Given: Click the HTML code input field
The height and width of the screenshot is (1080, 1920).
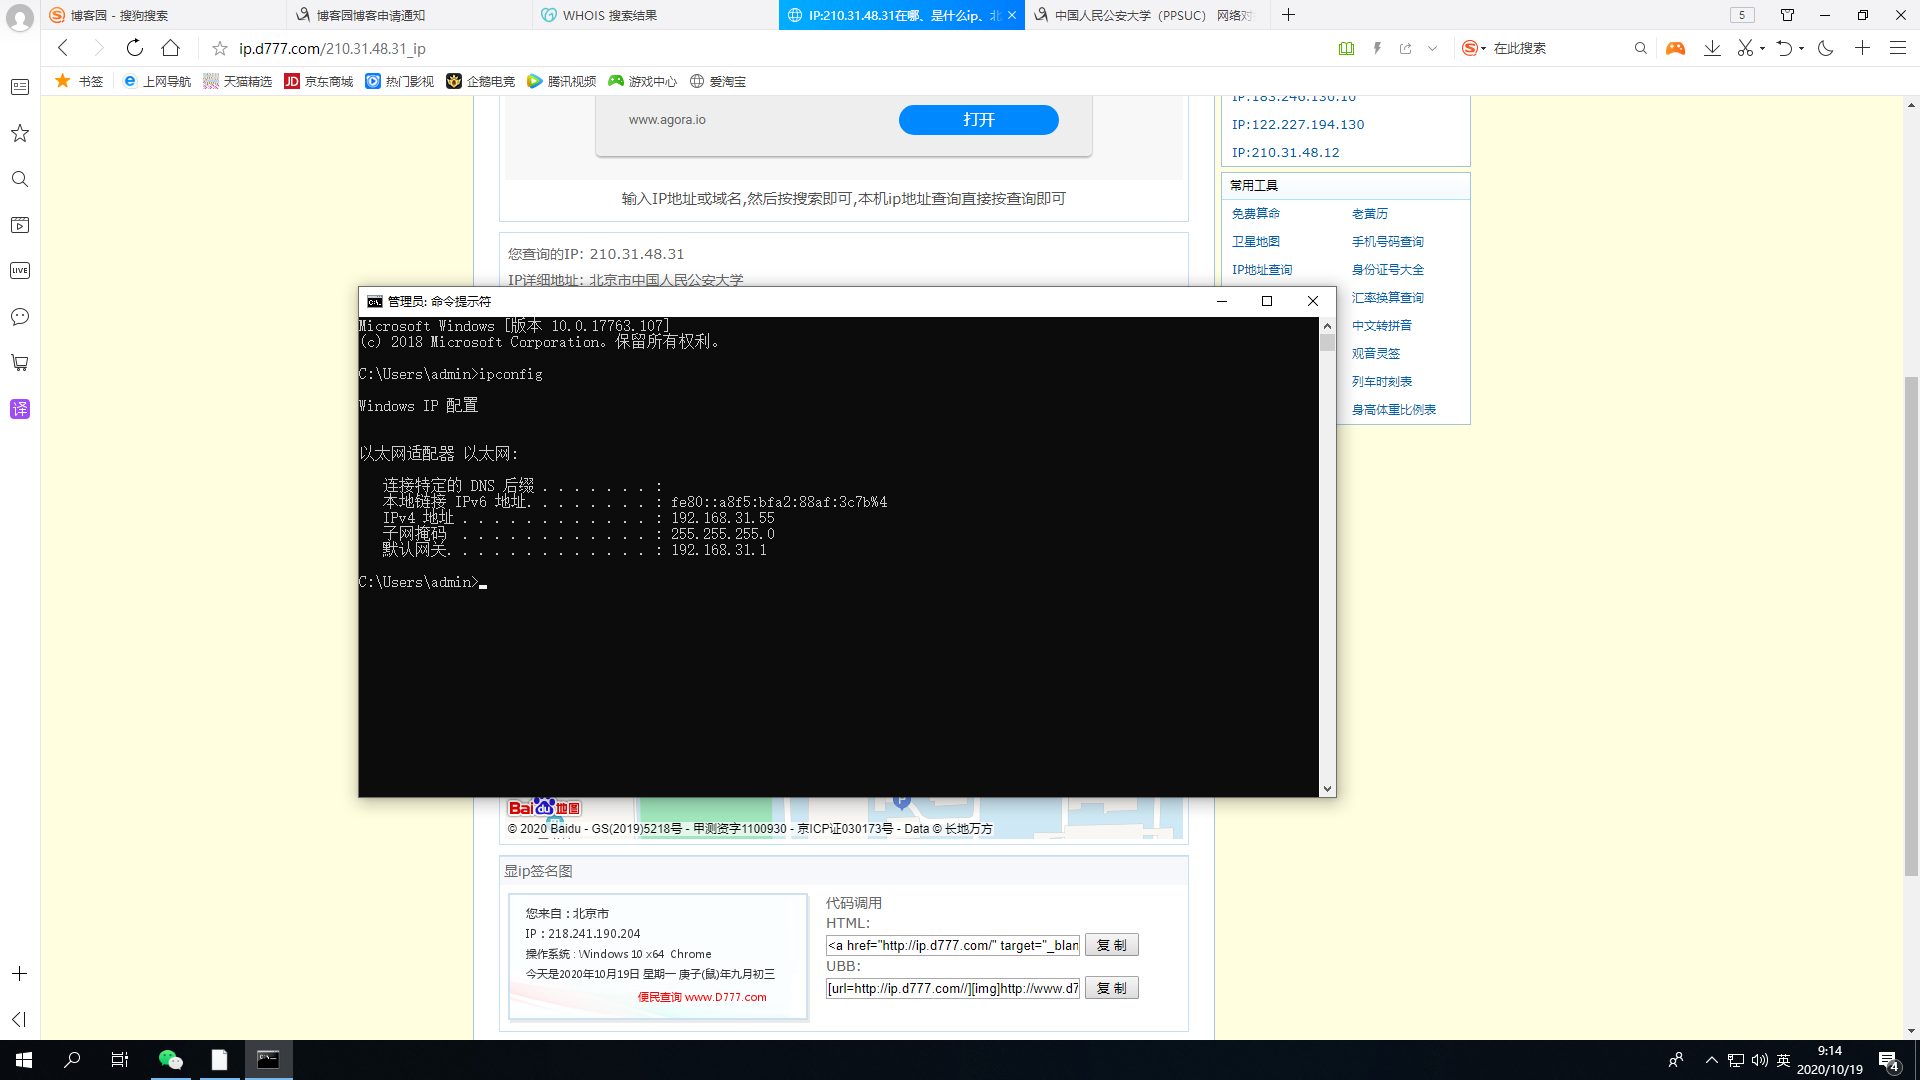Looking at the screenshot, I should (952, 945).
